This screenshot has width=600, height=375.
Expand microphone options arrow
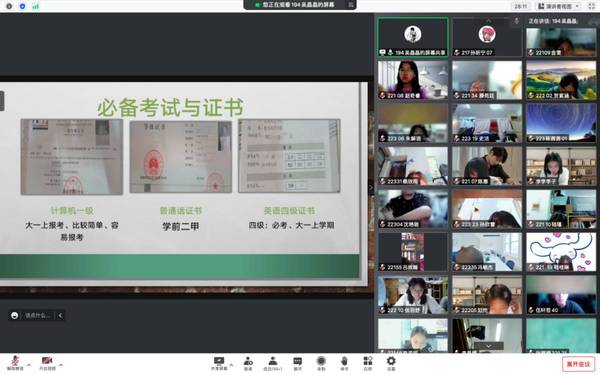click(x=29, y=365)
